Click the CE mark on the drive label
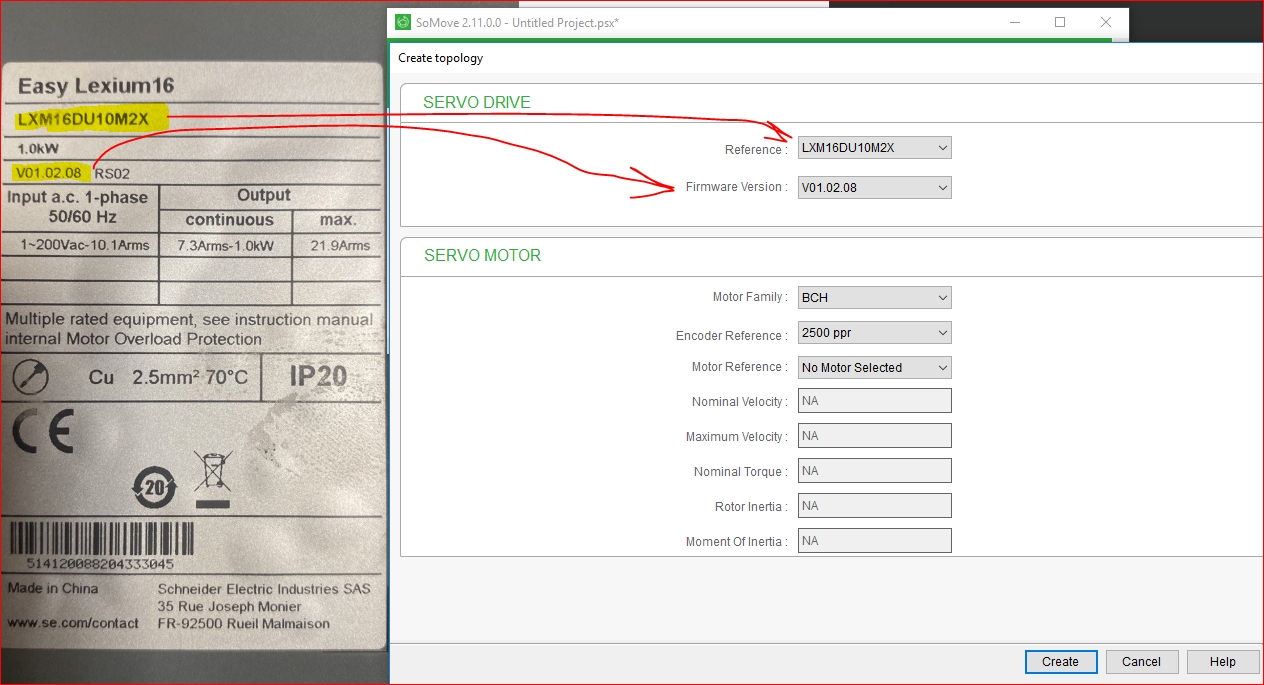This screenshot has height=685, width=1264. (42, 432)
